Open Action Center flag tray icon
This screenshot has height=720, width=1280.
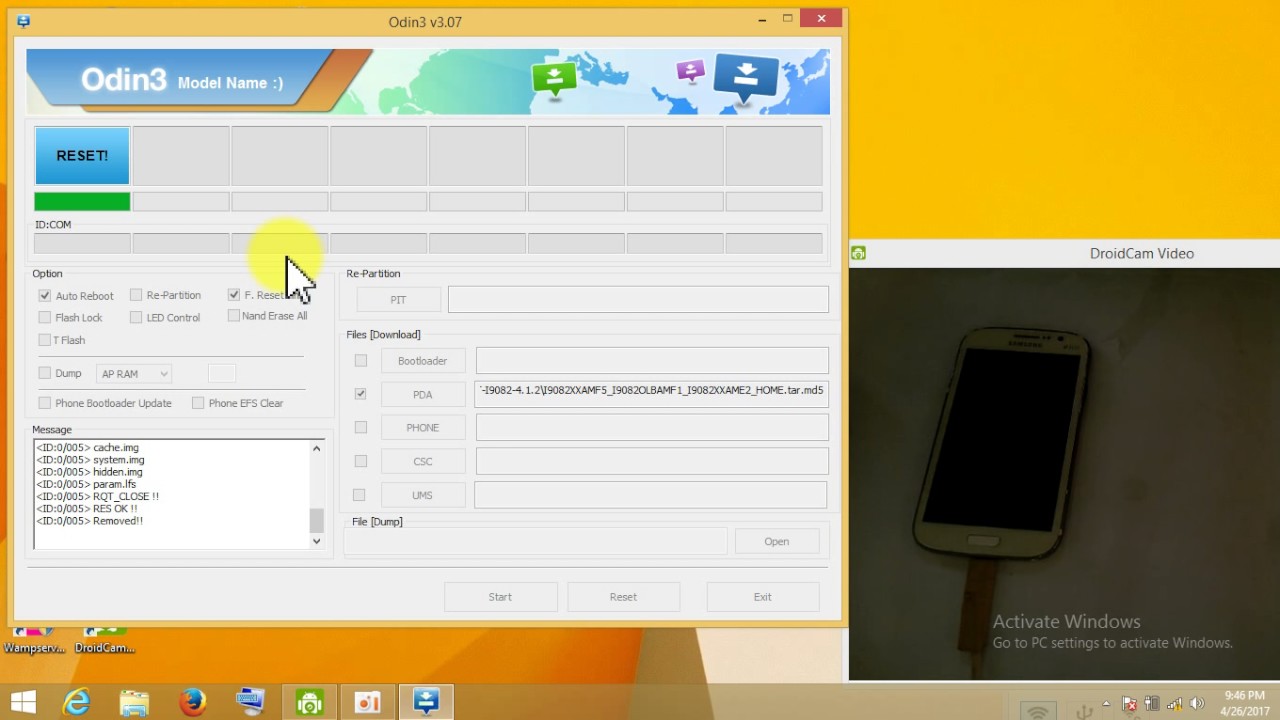point(1129,704)
